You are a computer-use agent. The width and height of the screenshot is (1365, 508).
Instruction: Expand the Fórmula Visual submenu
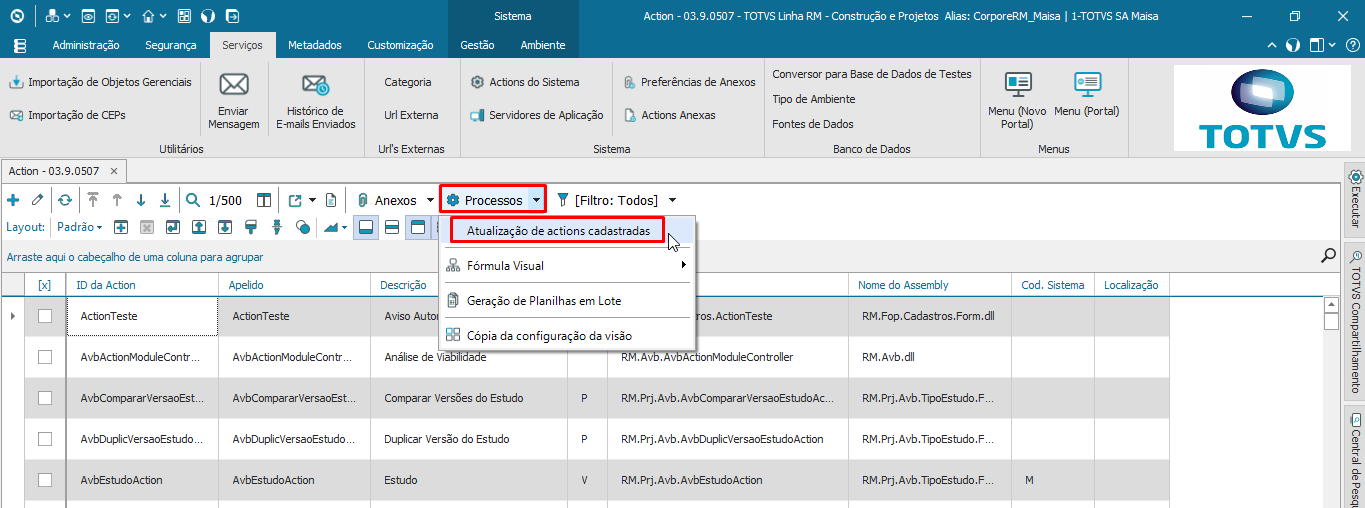coord(683,266)
